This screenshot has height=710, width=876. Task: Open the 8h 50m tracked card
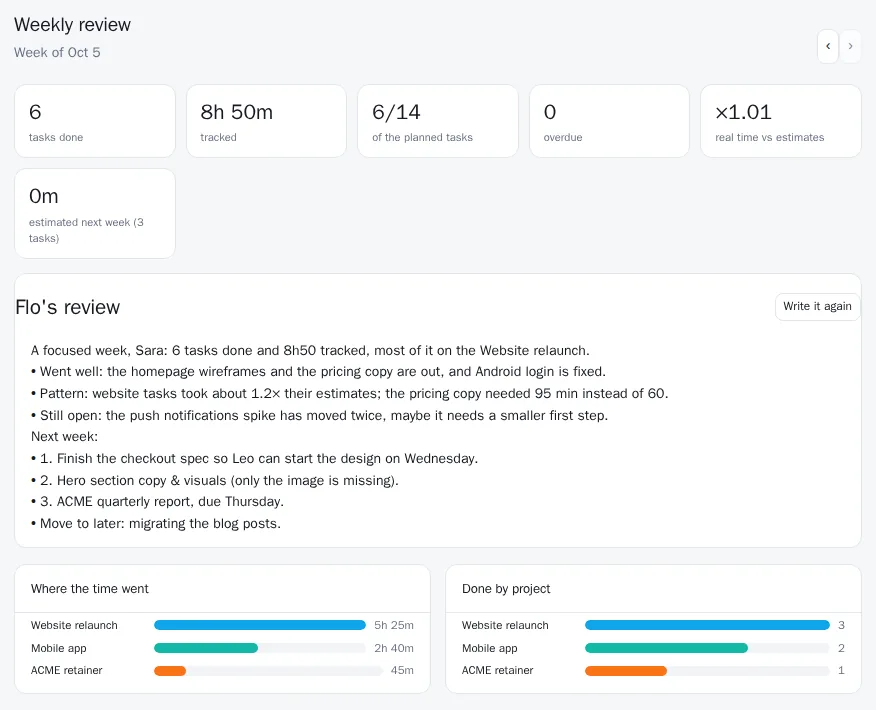coord(266,121)
